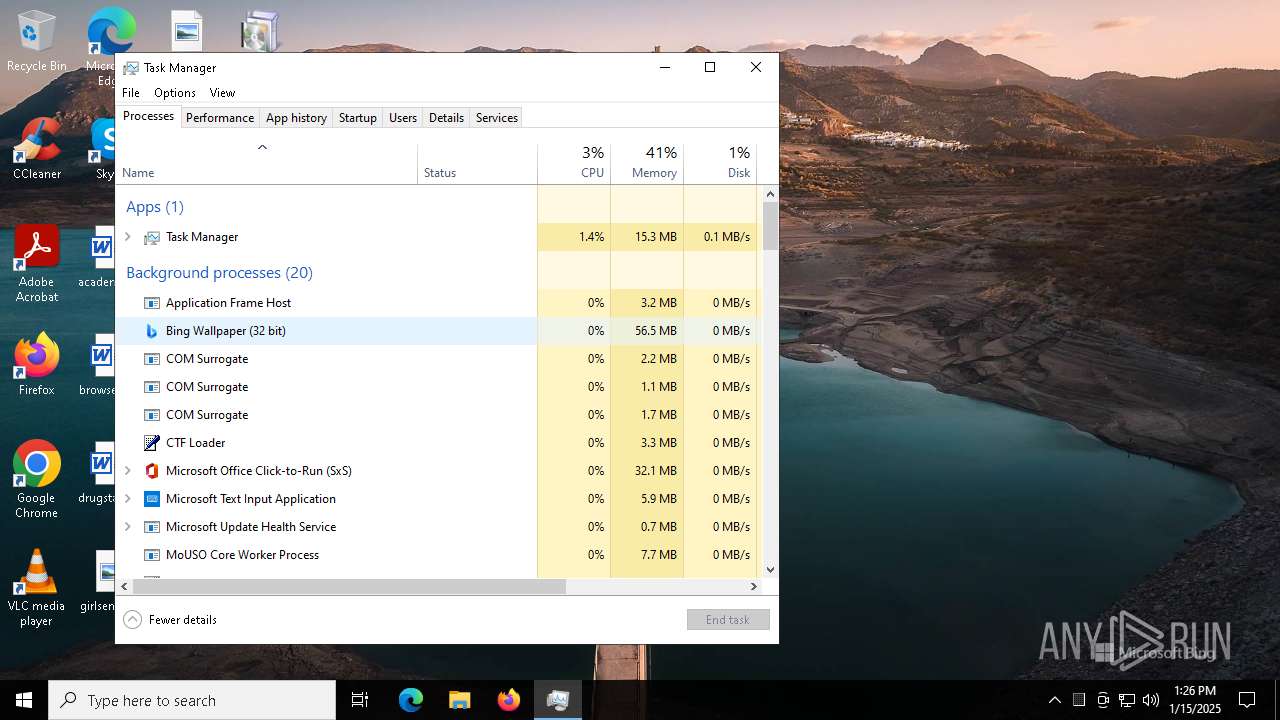Open the network icon in system tray
Screen dimensions: 1280x720
click(1127, 700)
